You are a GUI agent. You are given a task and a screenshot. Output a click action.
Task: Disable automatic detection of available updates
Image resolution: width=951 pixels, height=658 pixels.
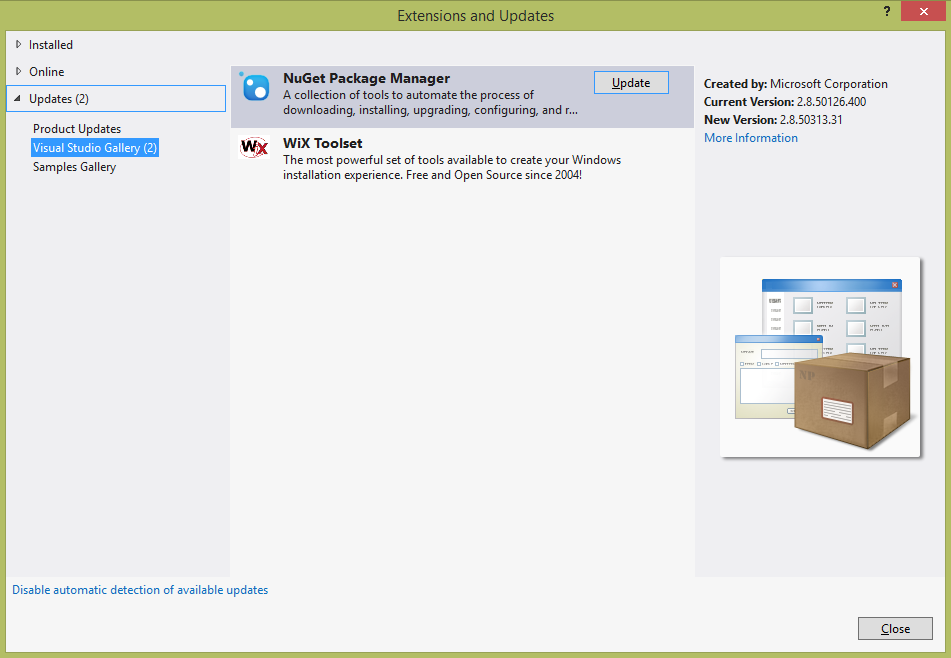coord(140,589)
